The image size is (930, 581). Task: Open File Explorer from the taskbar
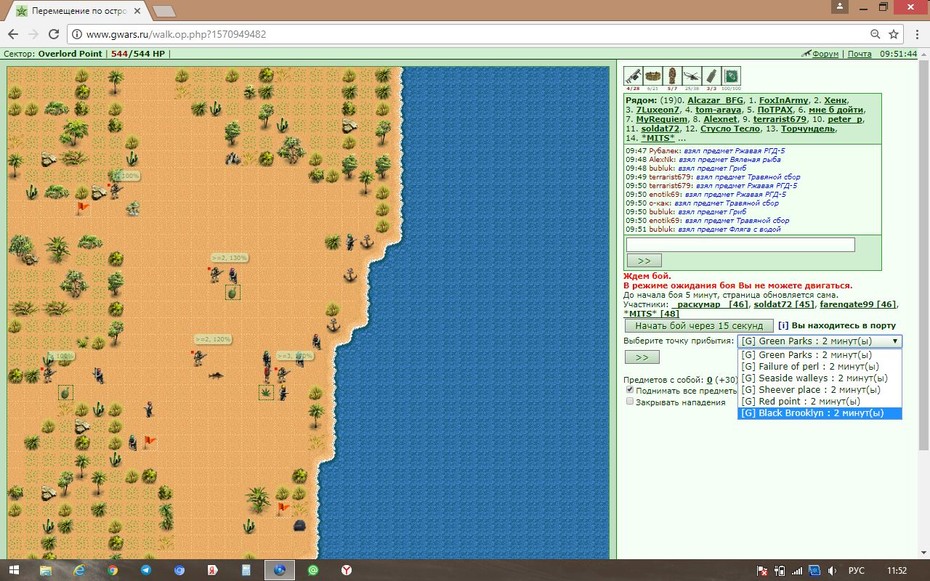(x=46, y=570)
